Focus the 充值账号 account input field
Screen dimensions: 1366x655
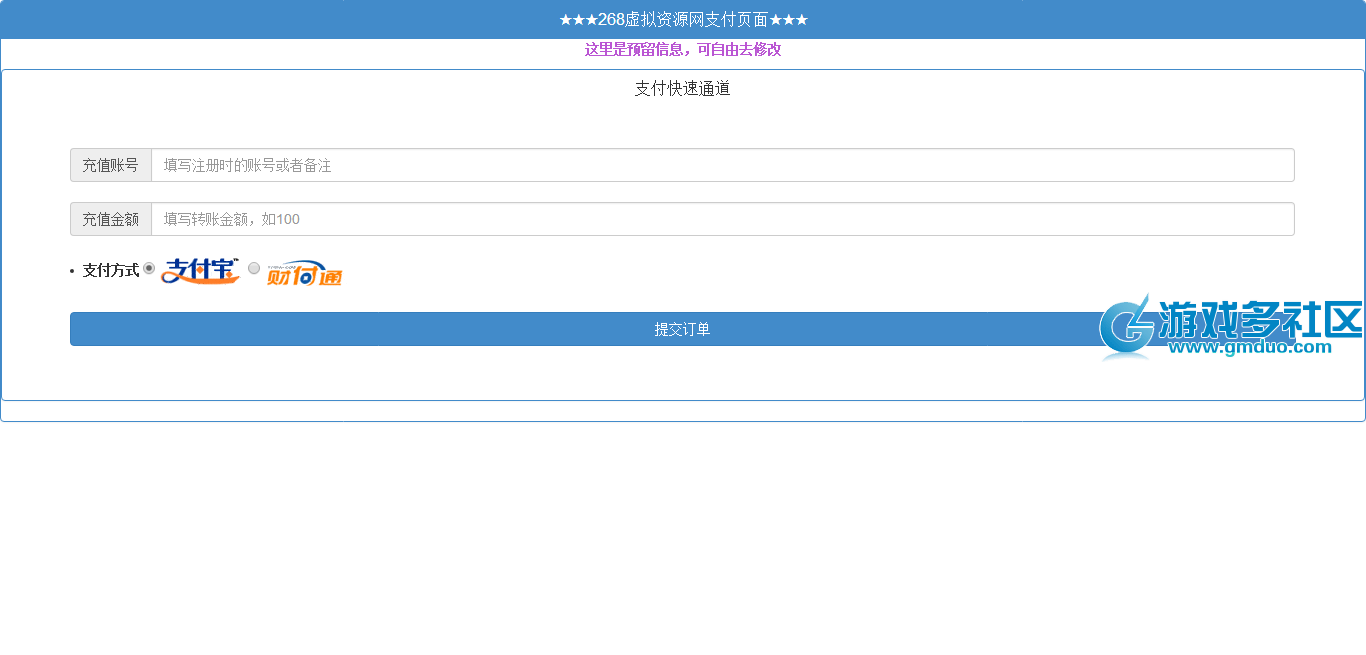pos(723,165)
